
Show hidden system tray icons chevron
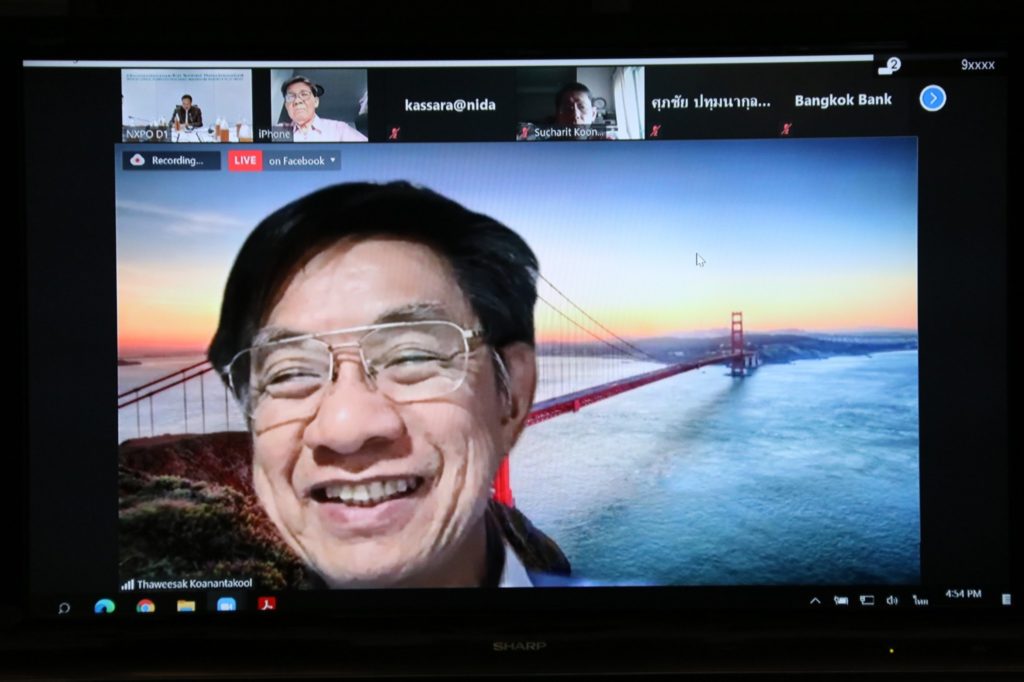point(815,600)
